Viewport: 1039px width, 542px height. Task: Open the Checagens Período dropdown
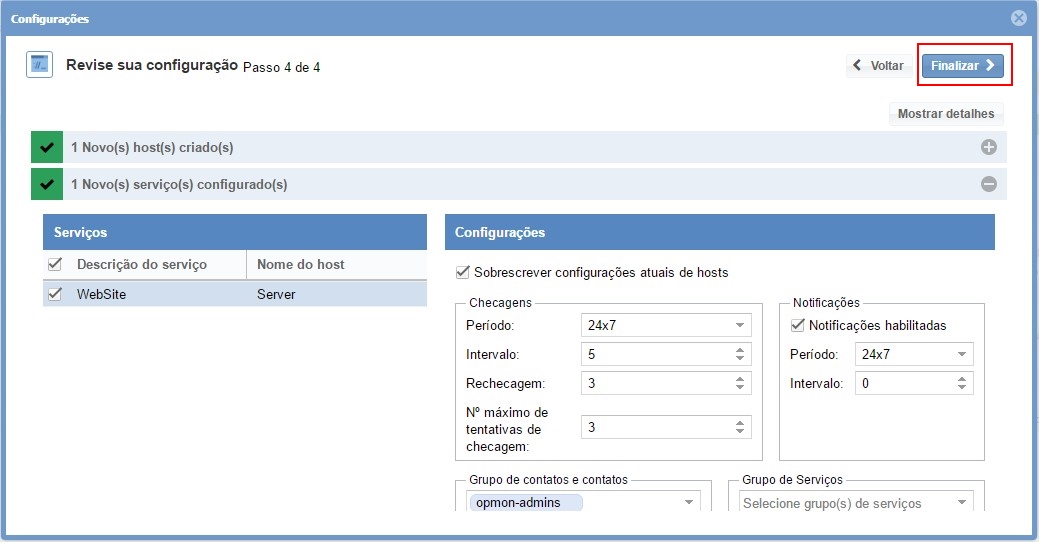tap(739, 326)
